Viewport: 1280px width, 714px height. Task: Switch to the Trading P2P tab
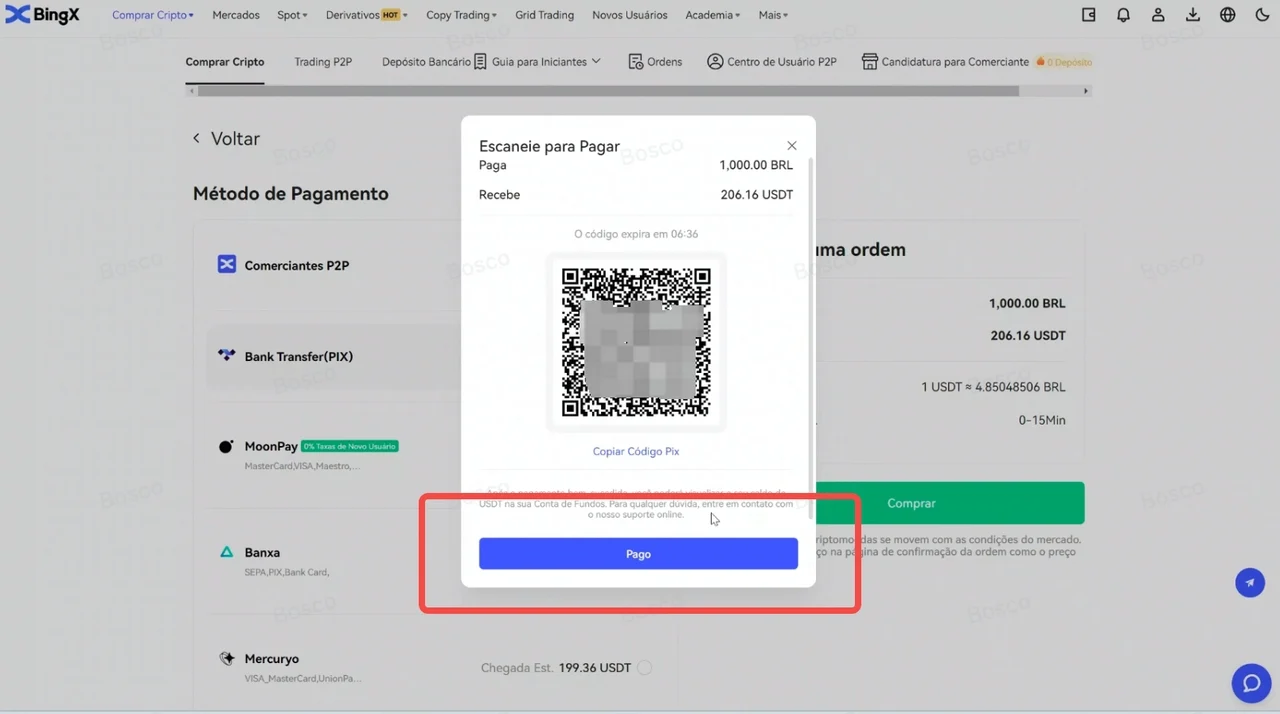pyautogui.click(x=323, y=62)
